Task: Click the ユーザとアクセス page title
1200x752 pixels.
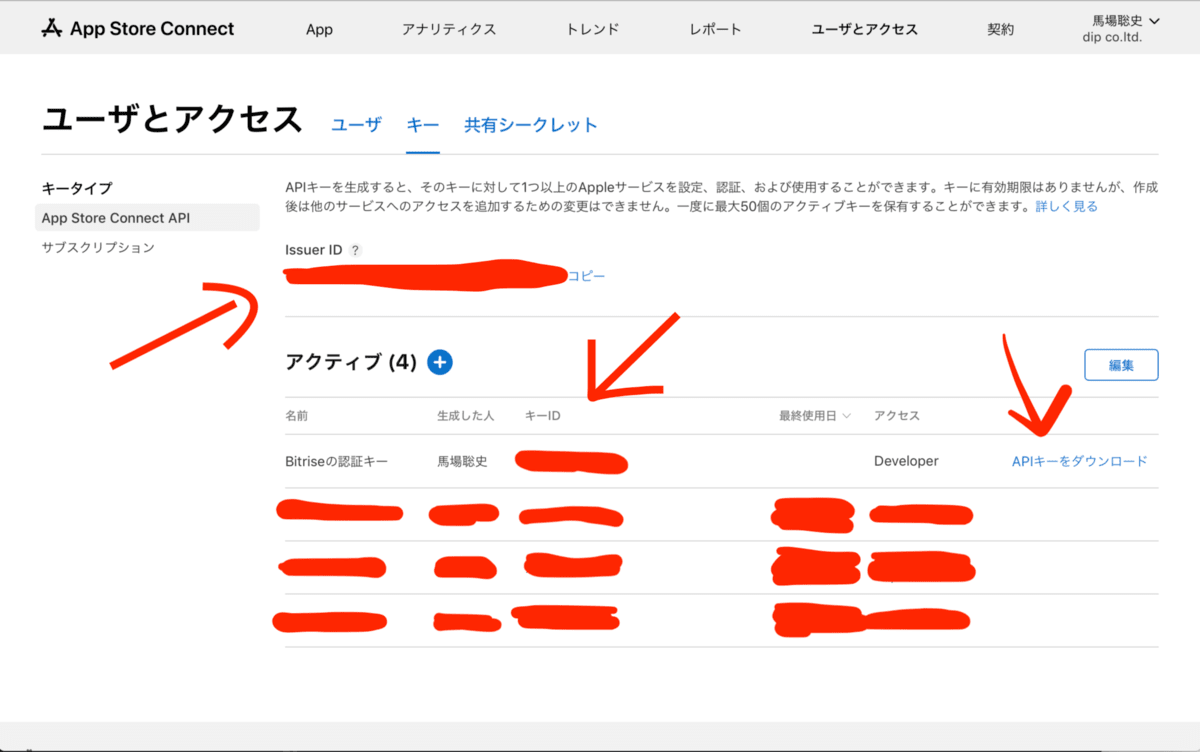Action: coord(172,119)
